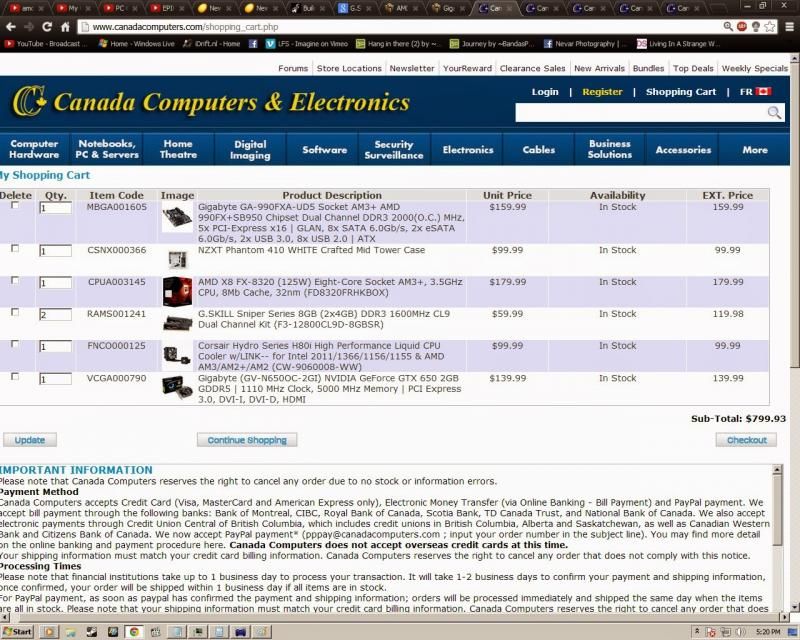The width and height of the screenshot is (800, 640).
Task: Open the Register link
Action: pos(602,92)
